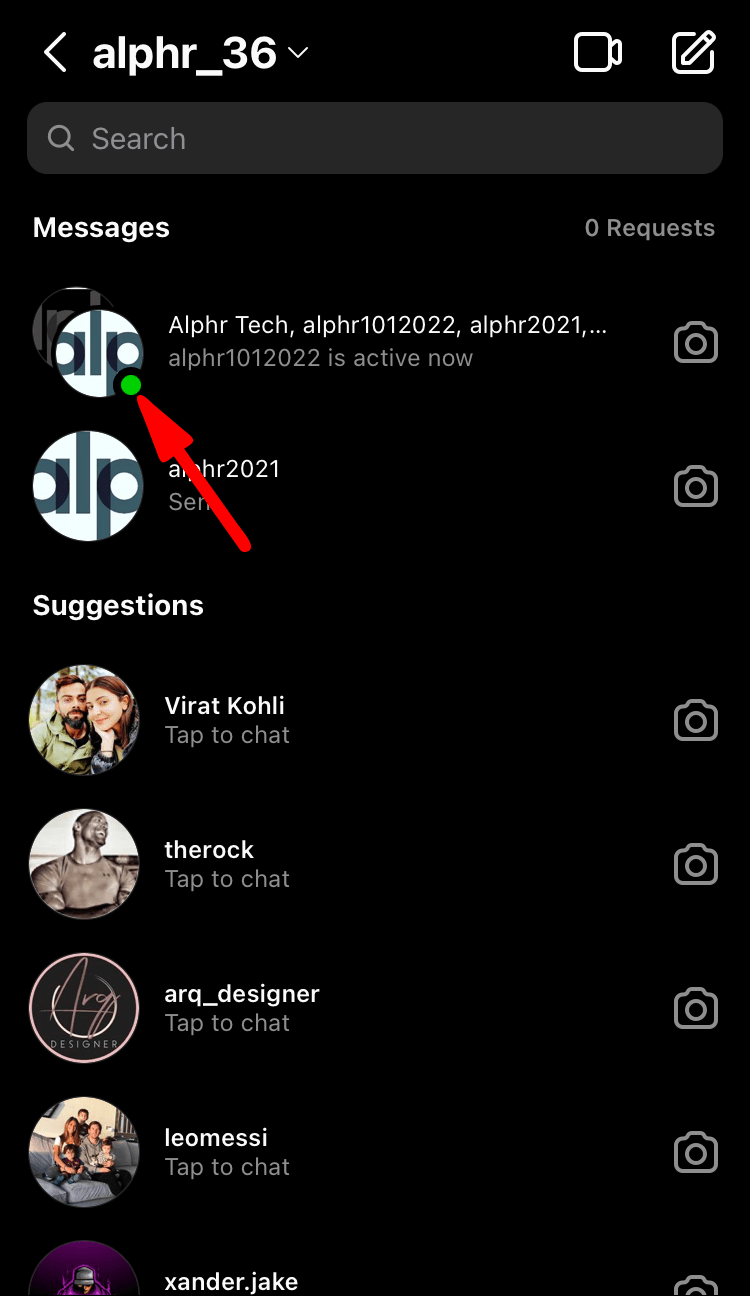Open the group chat with Alphr Tech, alphr1012022
The height and width of the screenshot is (1296, 750).
tap(375, 342)
